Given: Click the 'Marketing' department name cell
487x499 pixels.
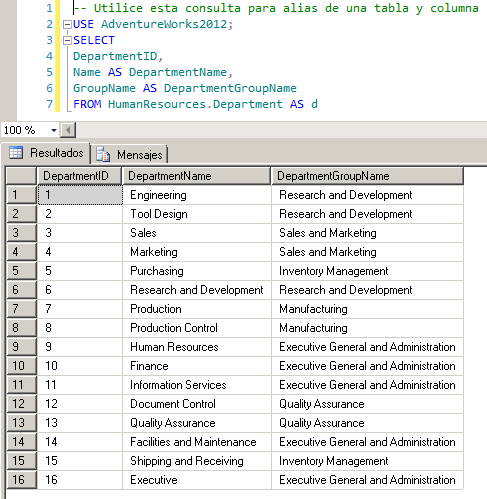Looking at the screenshot, I should coord(197,252).
